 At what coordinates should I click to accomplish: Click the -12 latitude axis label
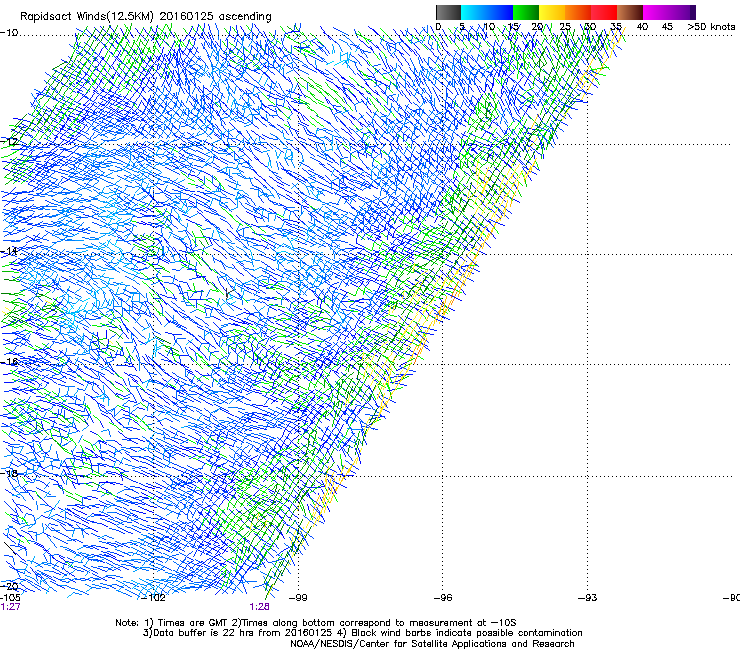pos(9,142)
